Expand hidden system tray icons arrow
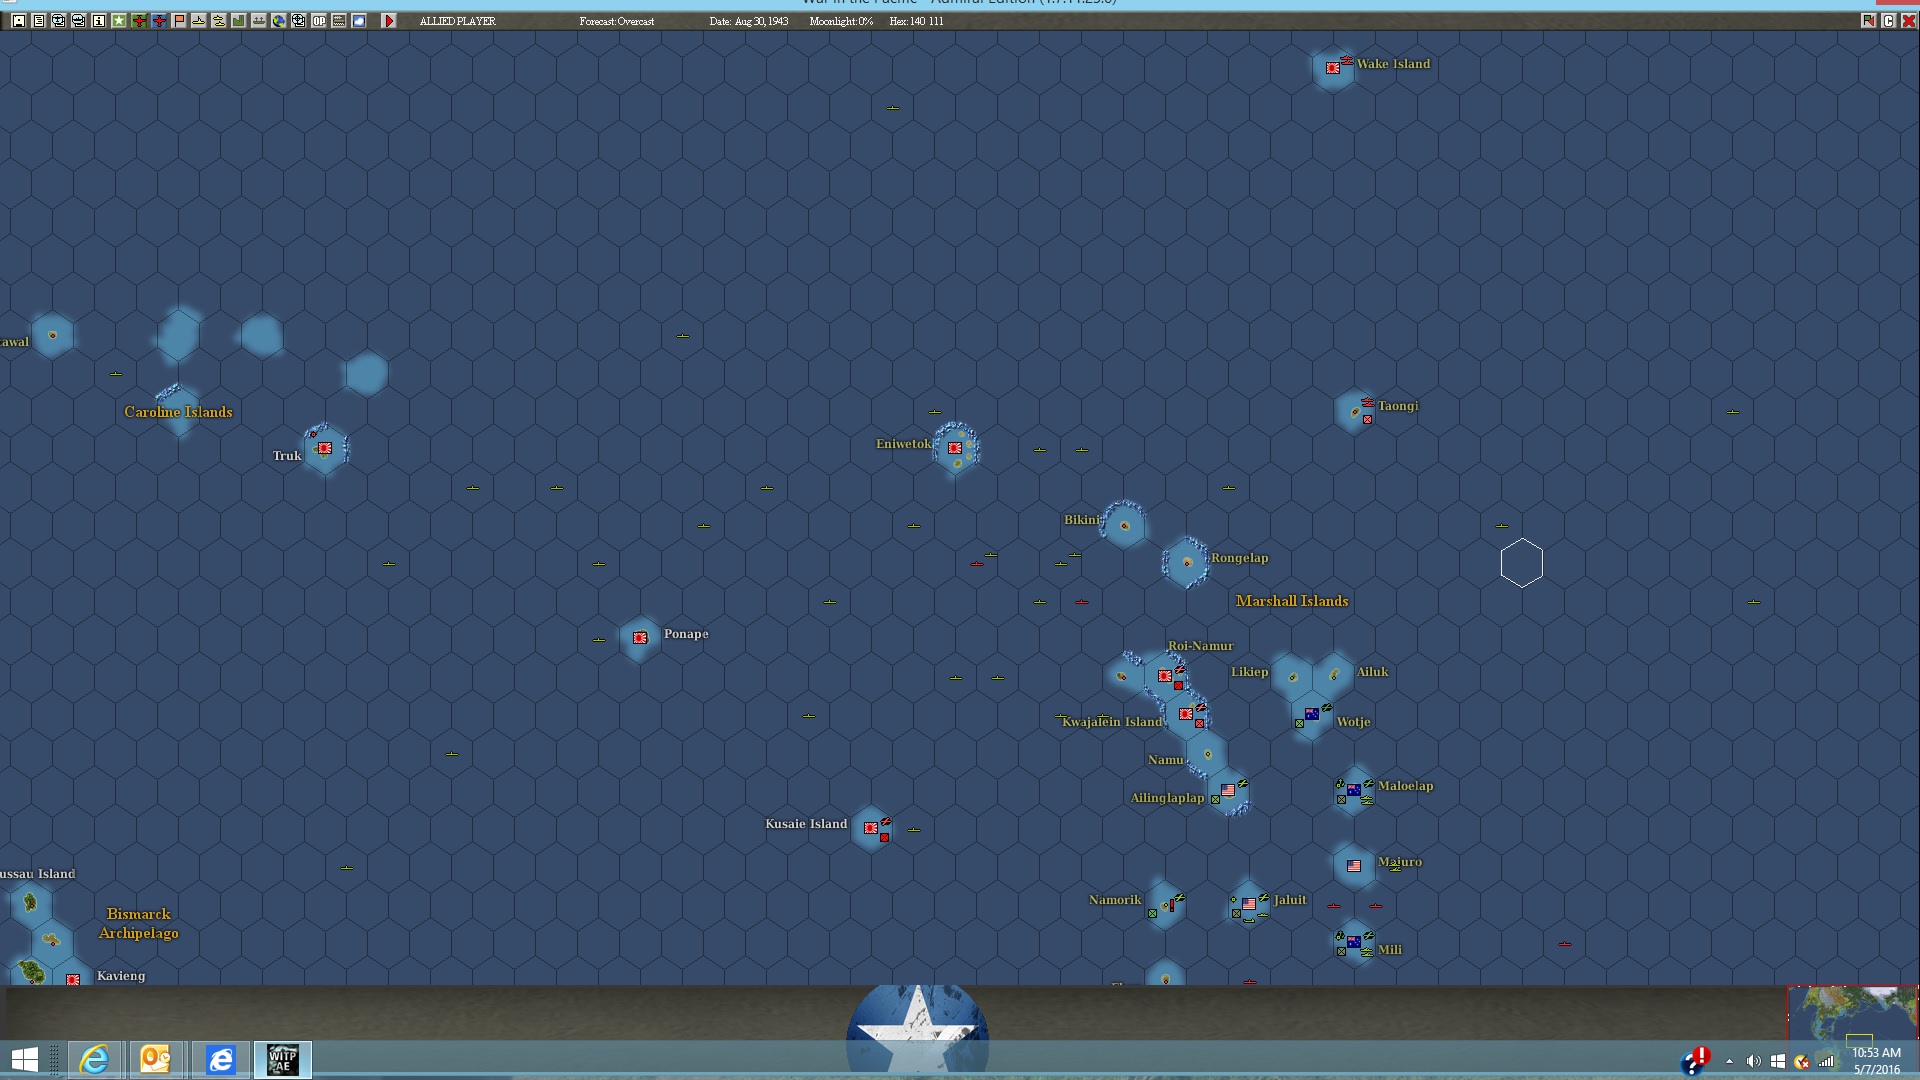1920x1080 pixels. [x=1729, y=1062]
